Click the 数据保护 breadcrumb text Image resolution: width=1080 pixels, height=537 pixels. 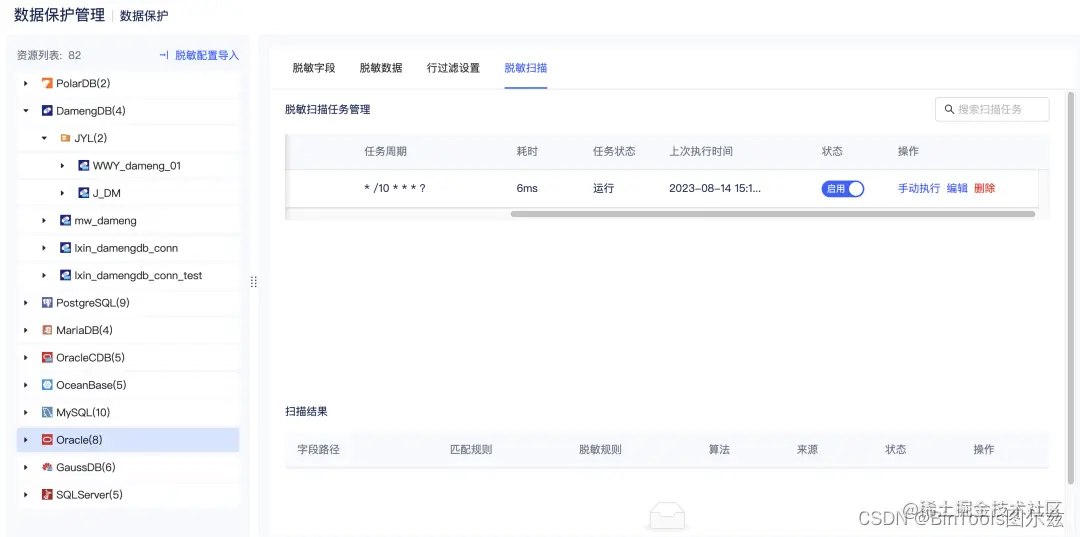144,16
